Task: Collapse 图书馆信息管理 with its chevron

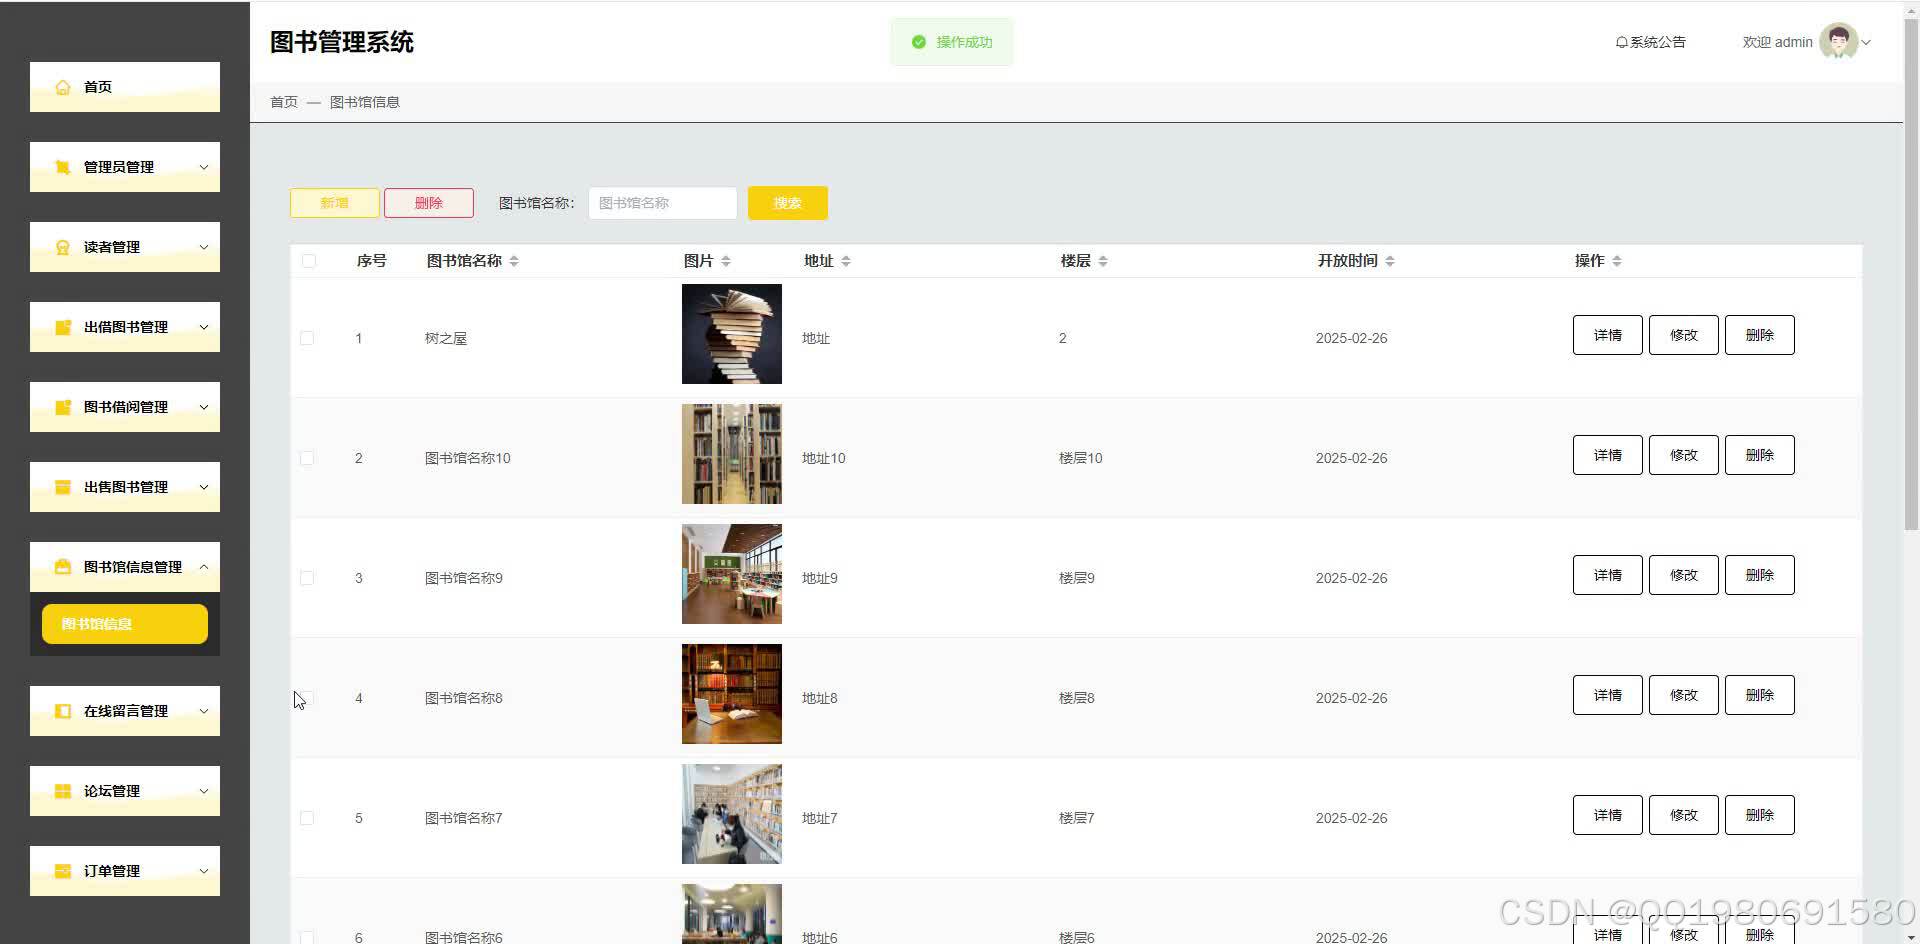Action: tap(204, 567)
